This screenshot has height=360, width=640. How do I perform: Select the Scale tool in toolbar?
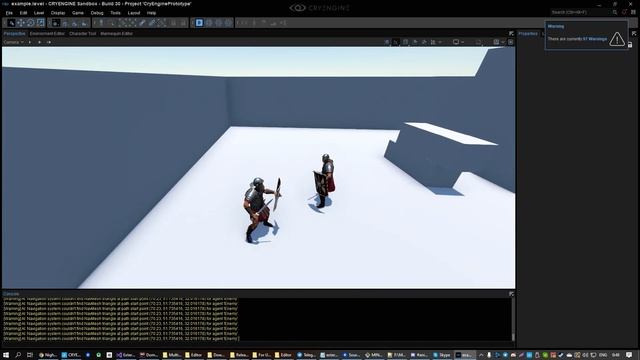pos(40,23)
